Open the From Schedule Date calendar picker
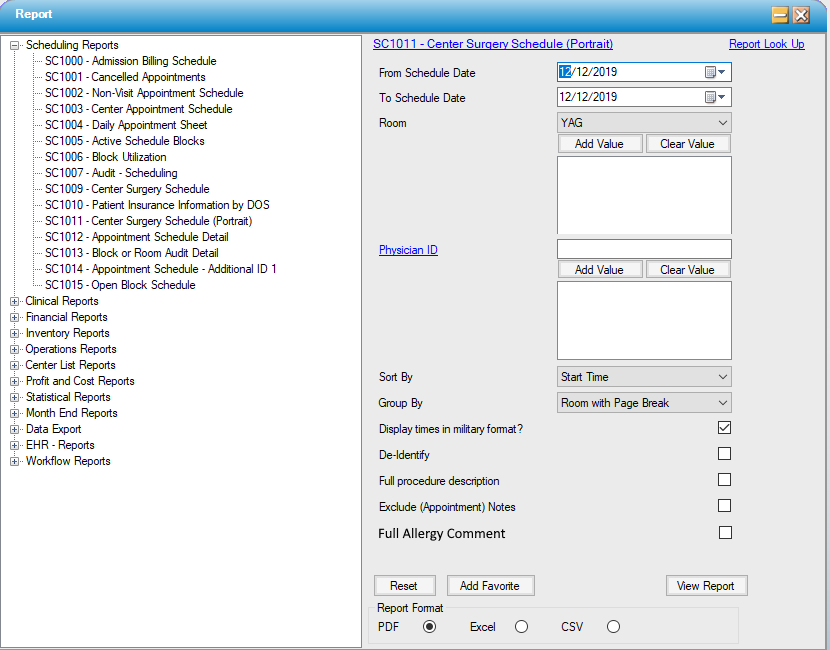 click(715, 72)
